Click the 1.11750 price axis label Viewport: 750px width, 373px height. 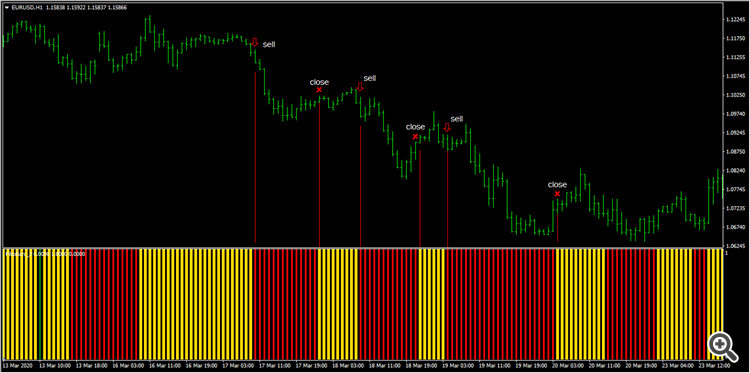click(737, 39)
